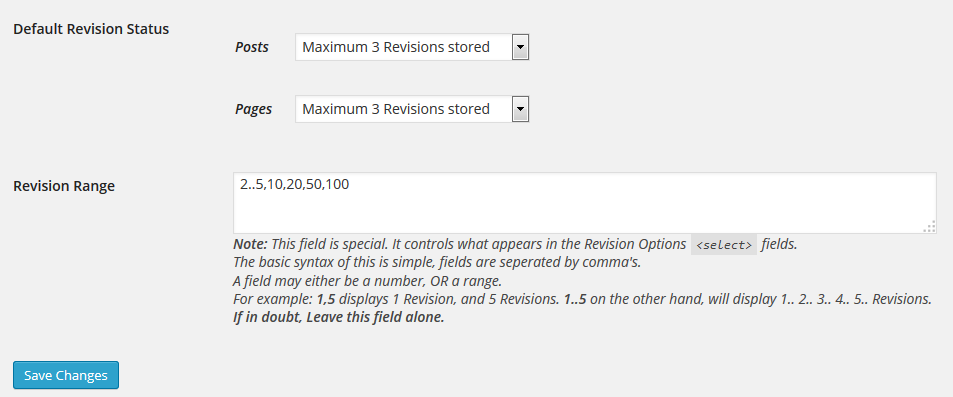
Task: Grab the Revision Range textarea resize grip
Action: (929, 227)
